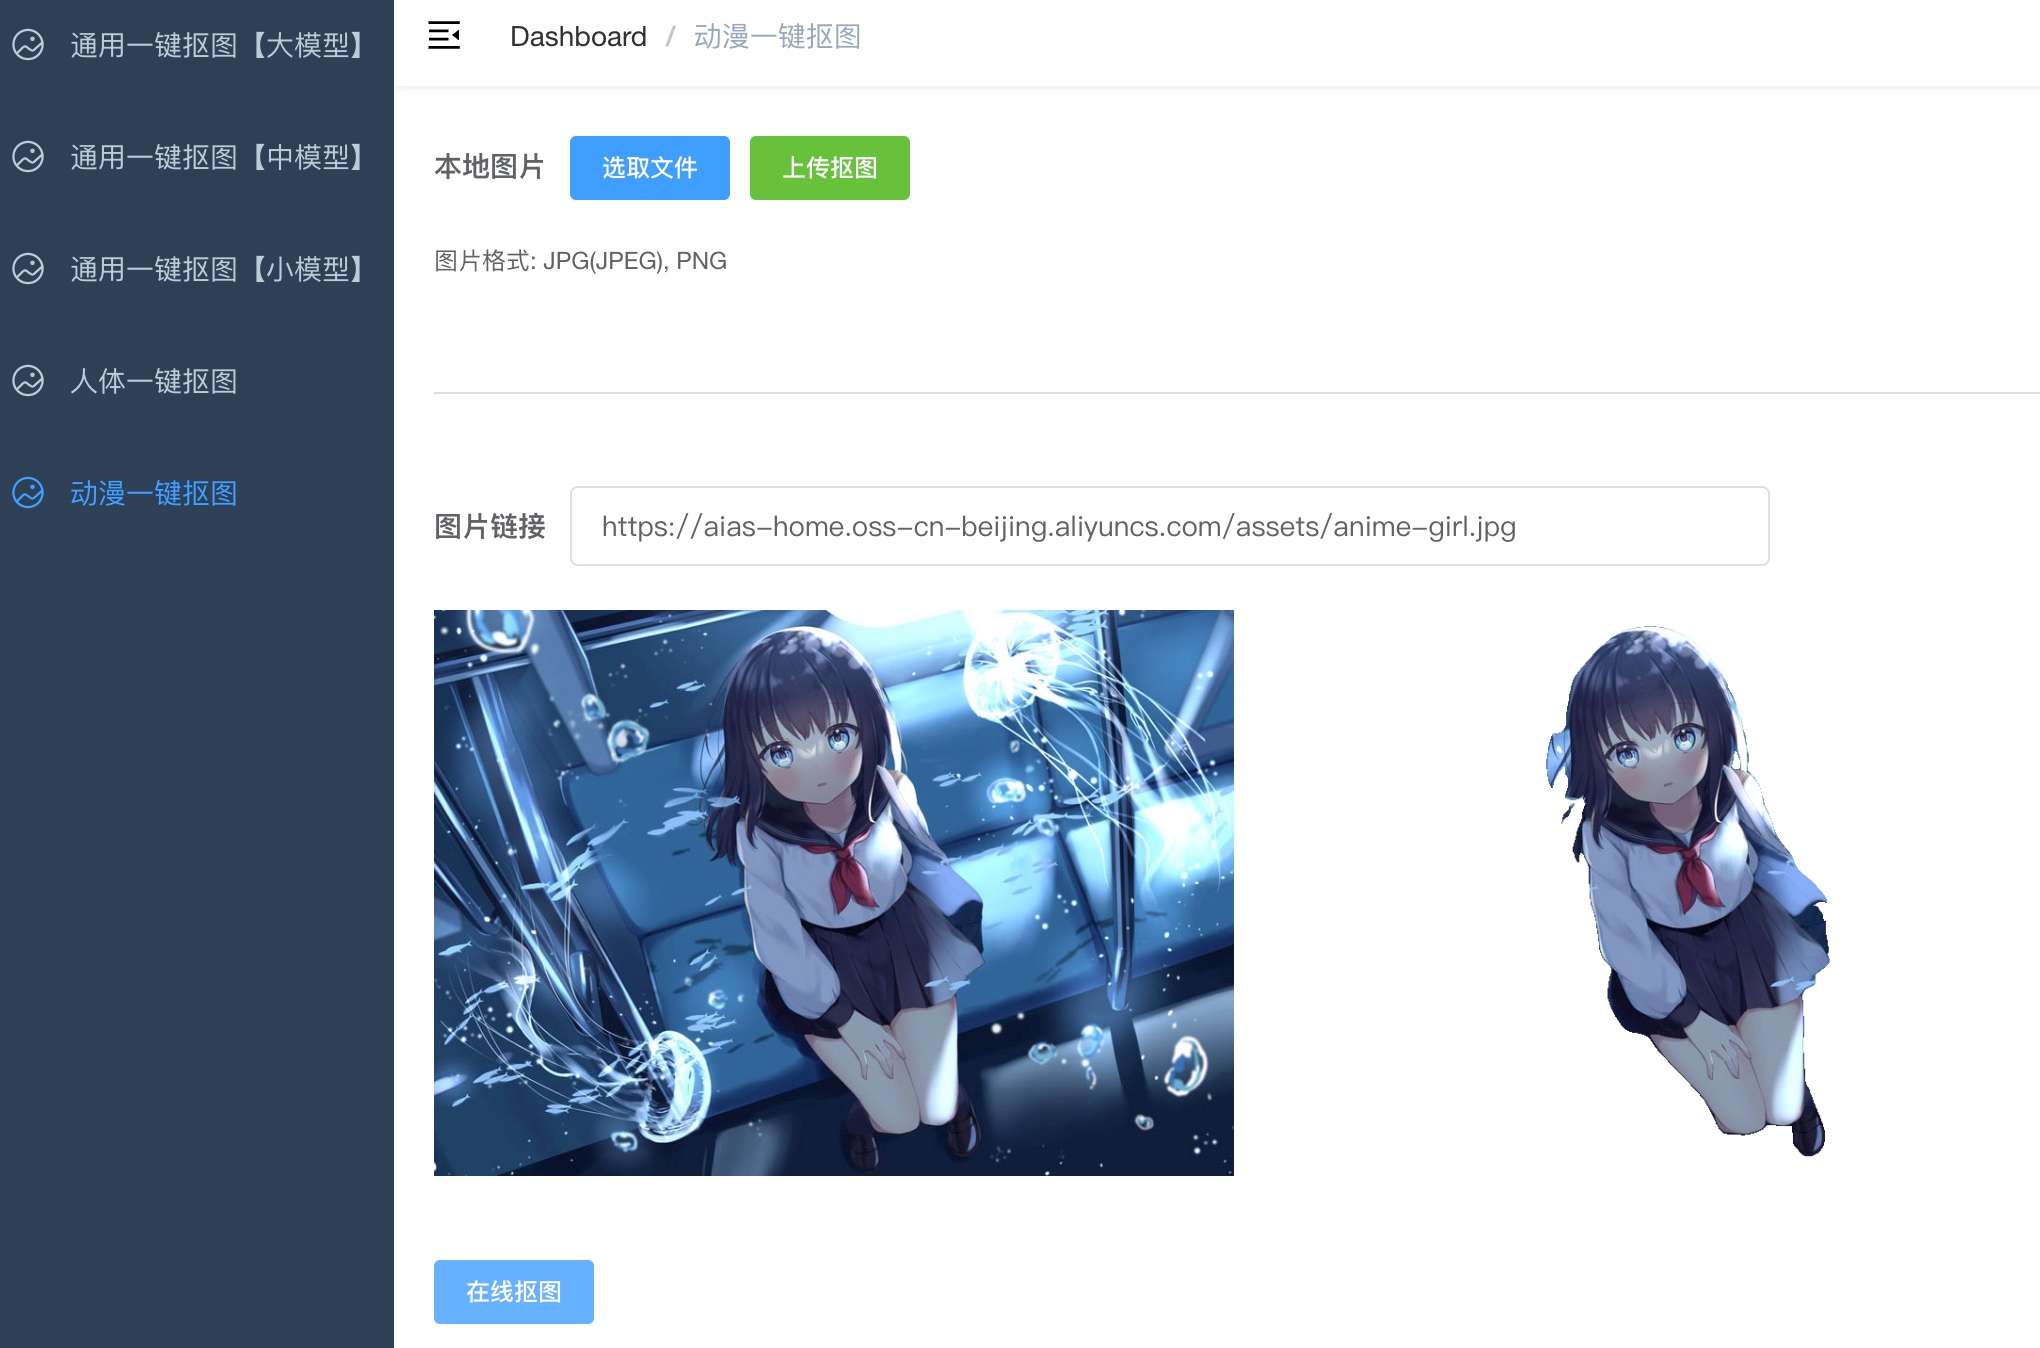Open the Dashboard breadcrumb link

point(579,36)
